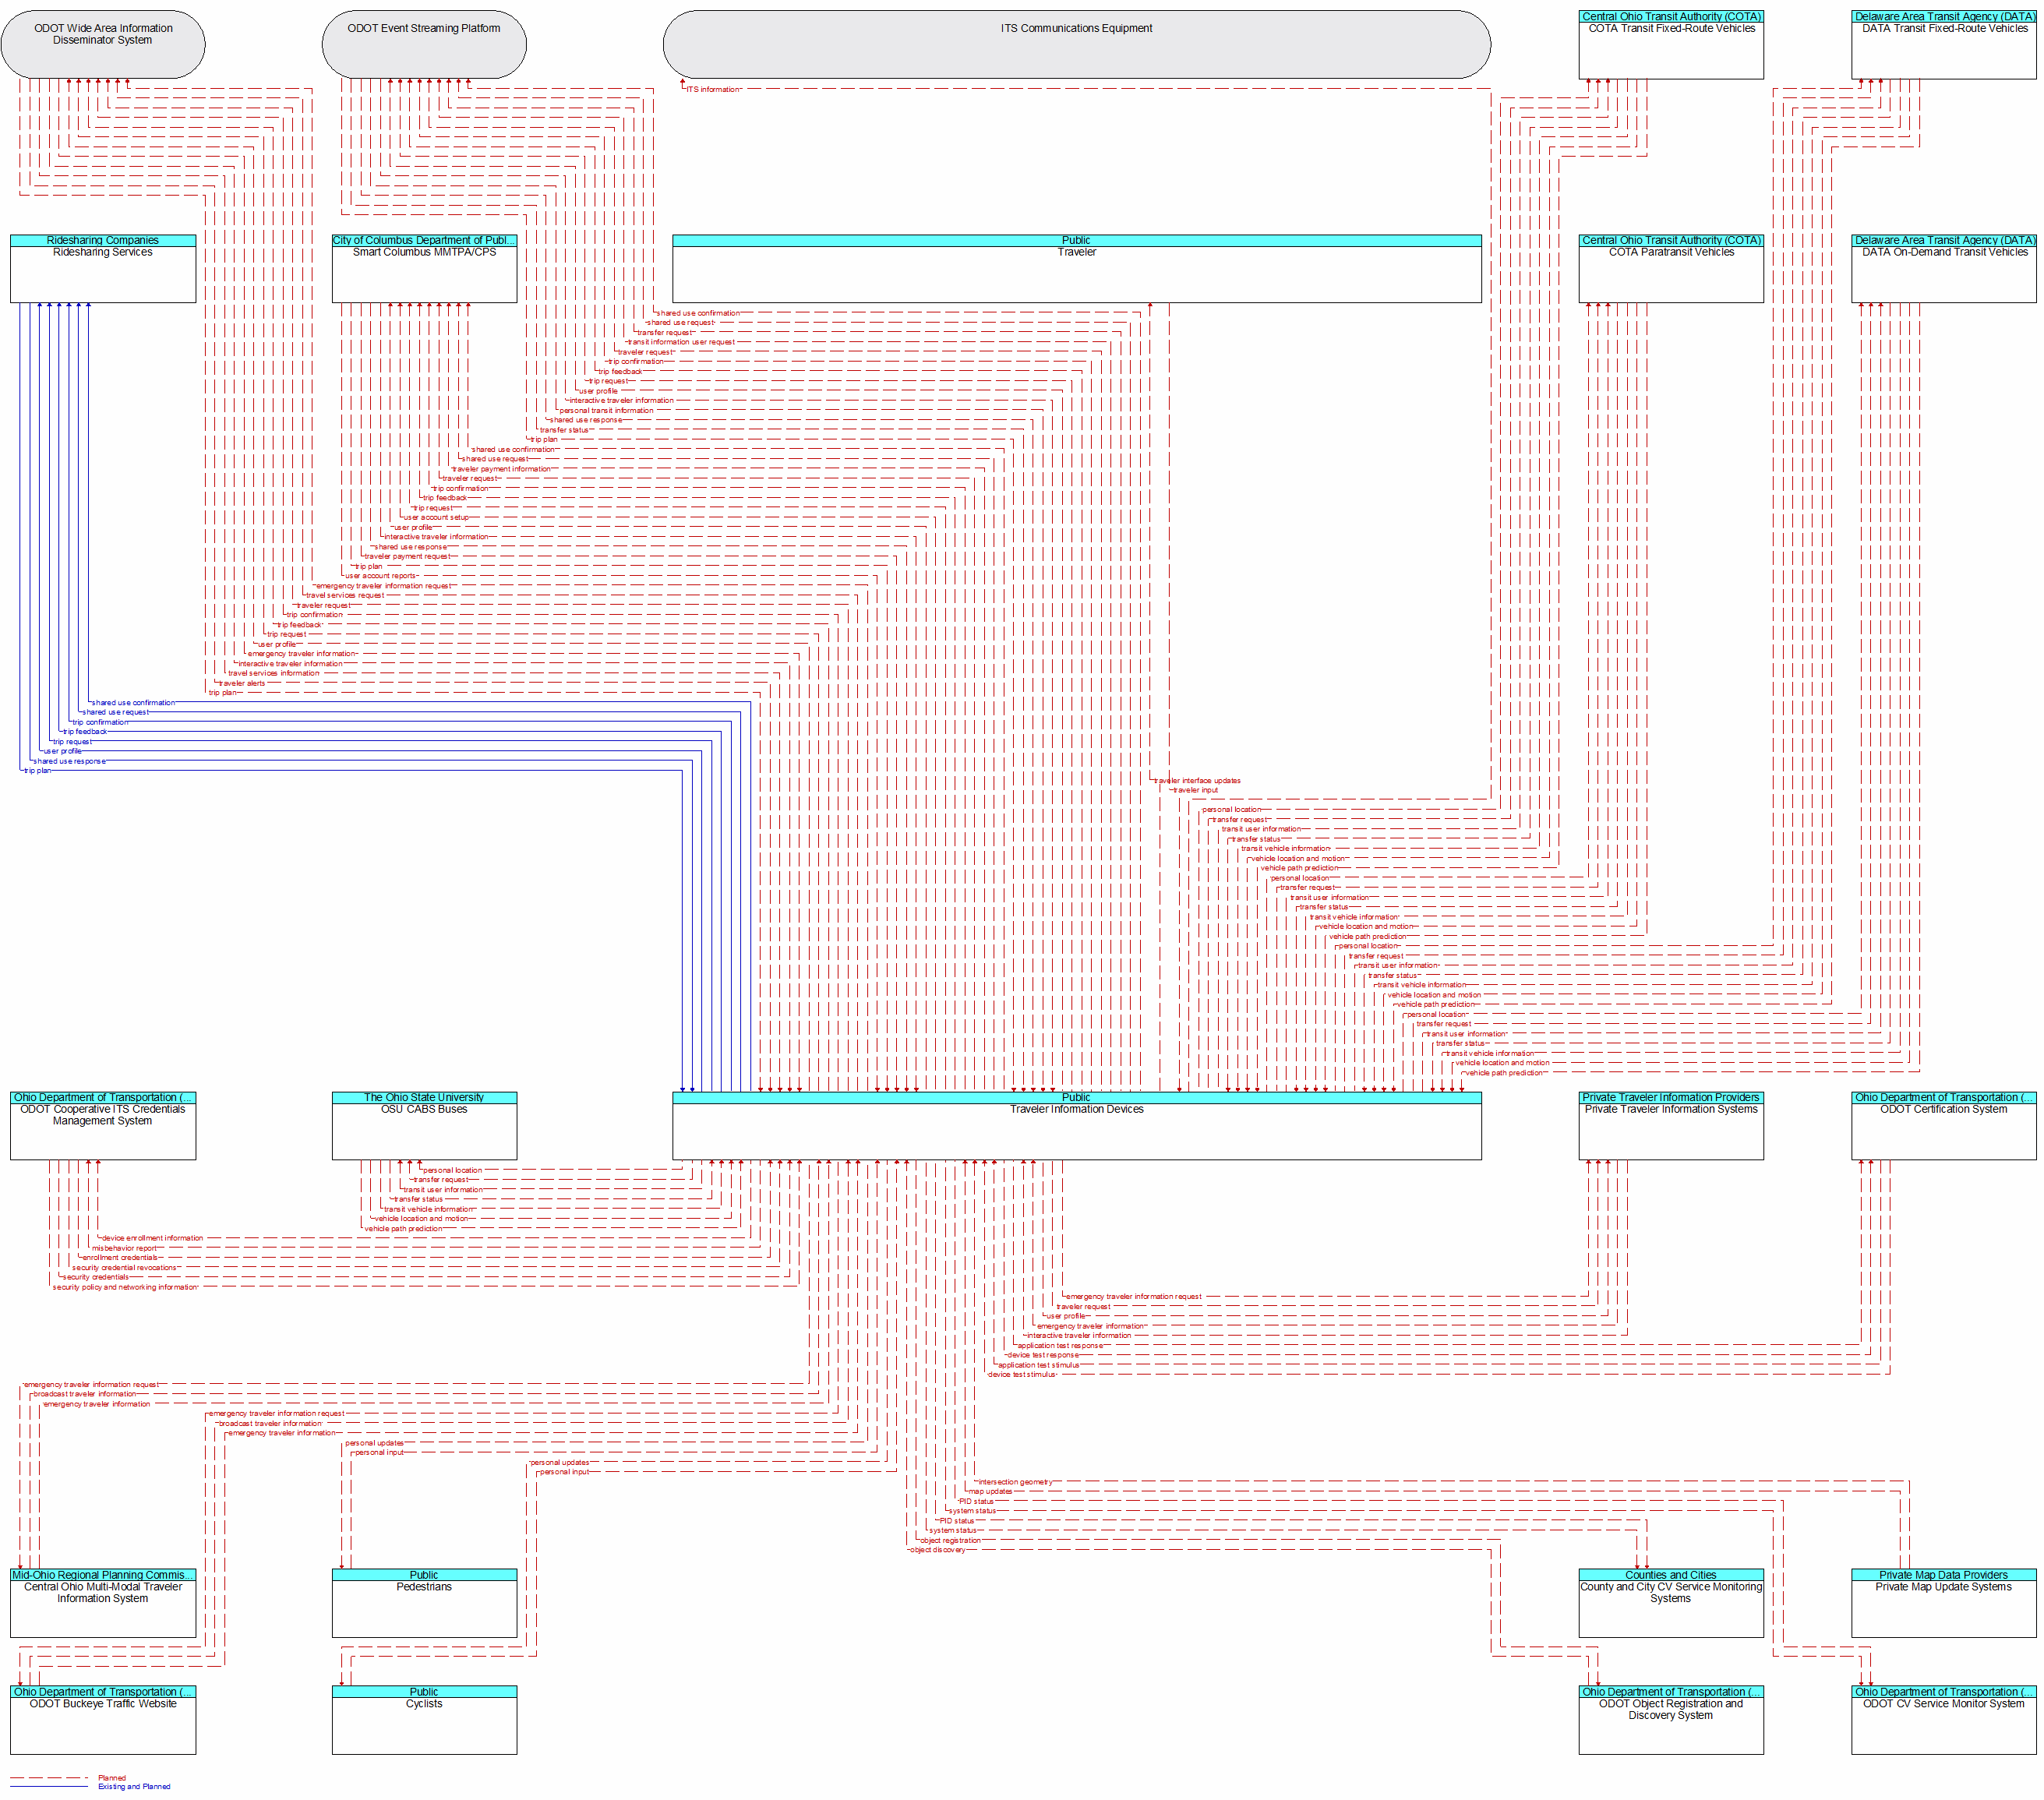
Task: Click the 'travel services information' flow label
Action: coord(274,674)
